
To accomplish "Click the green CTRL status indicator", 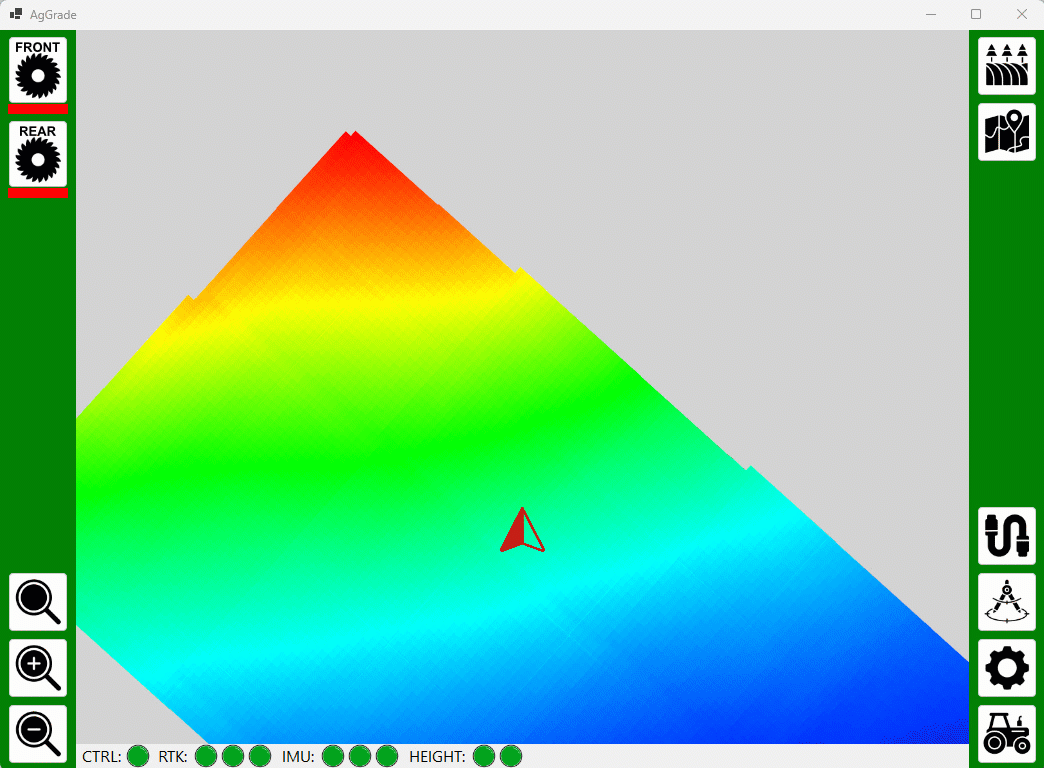I will pos(138,756).
